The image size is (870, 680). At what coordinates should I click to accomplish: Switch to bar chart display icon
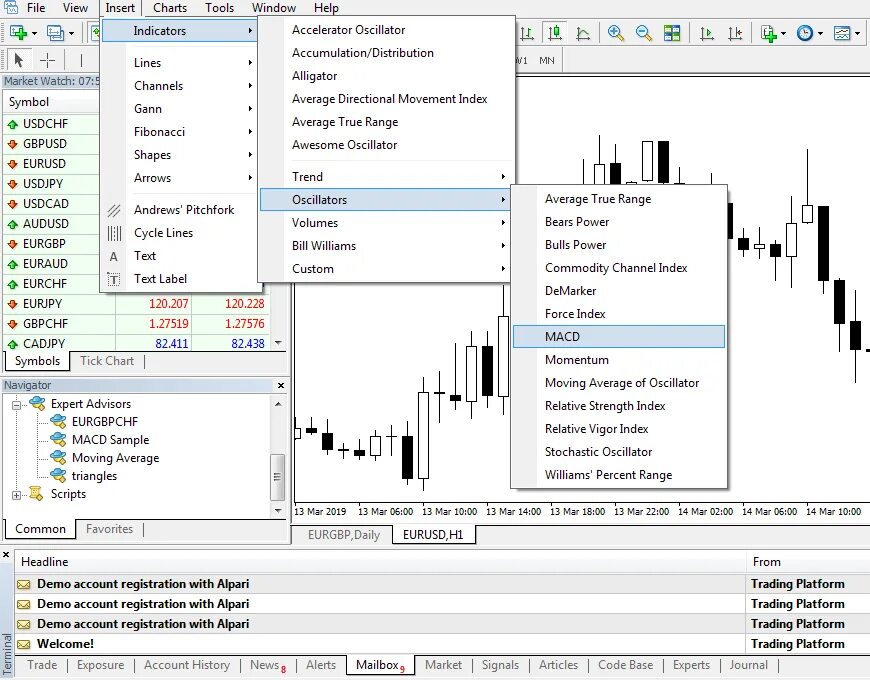coord(527,33)
